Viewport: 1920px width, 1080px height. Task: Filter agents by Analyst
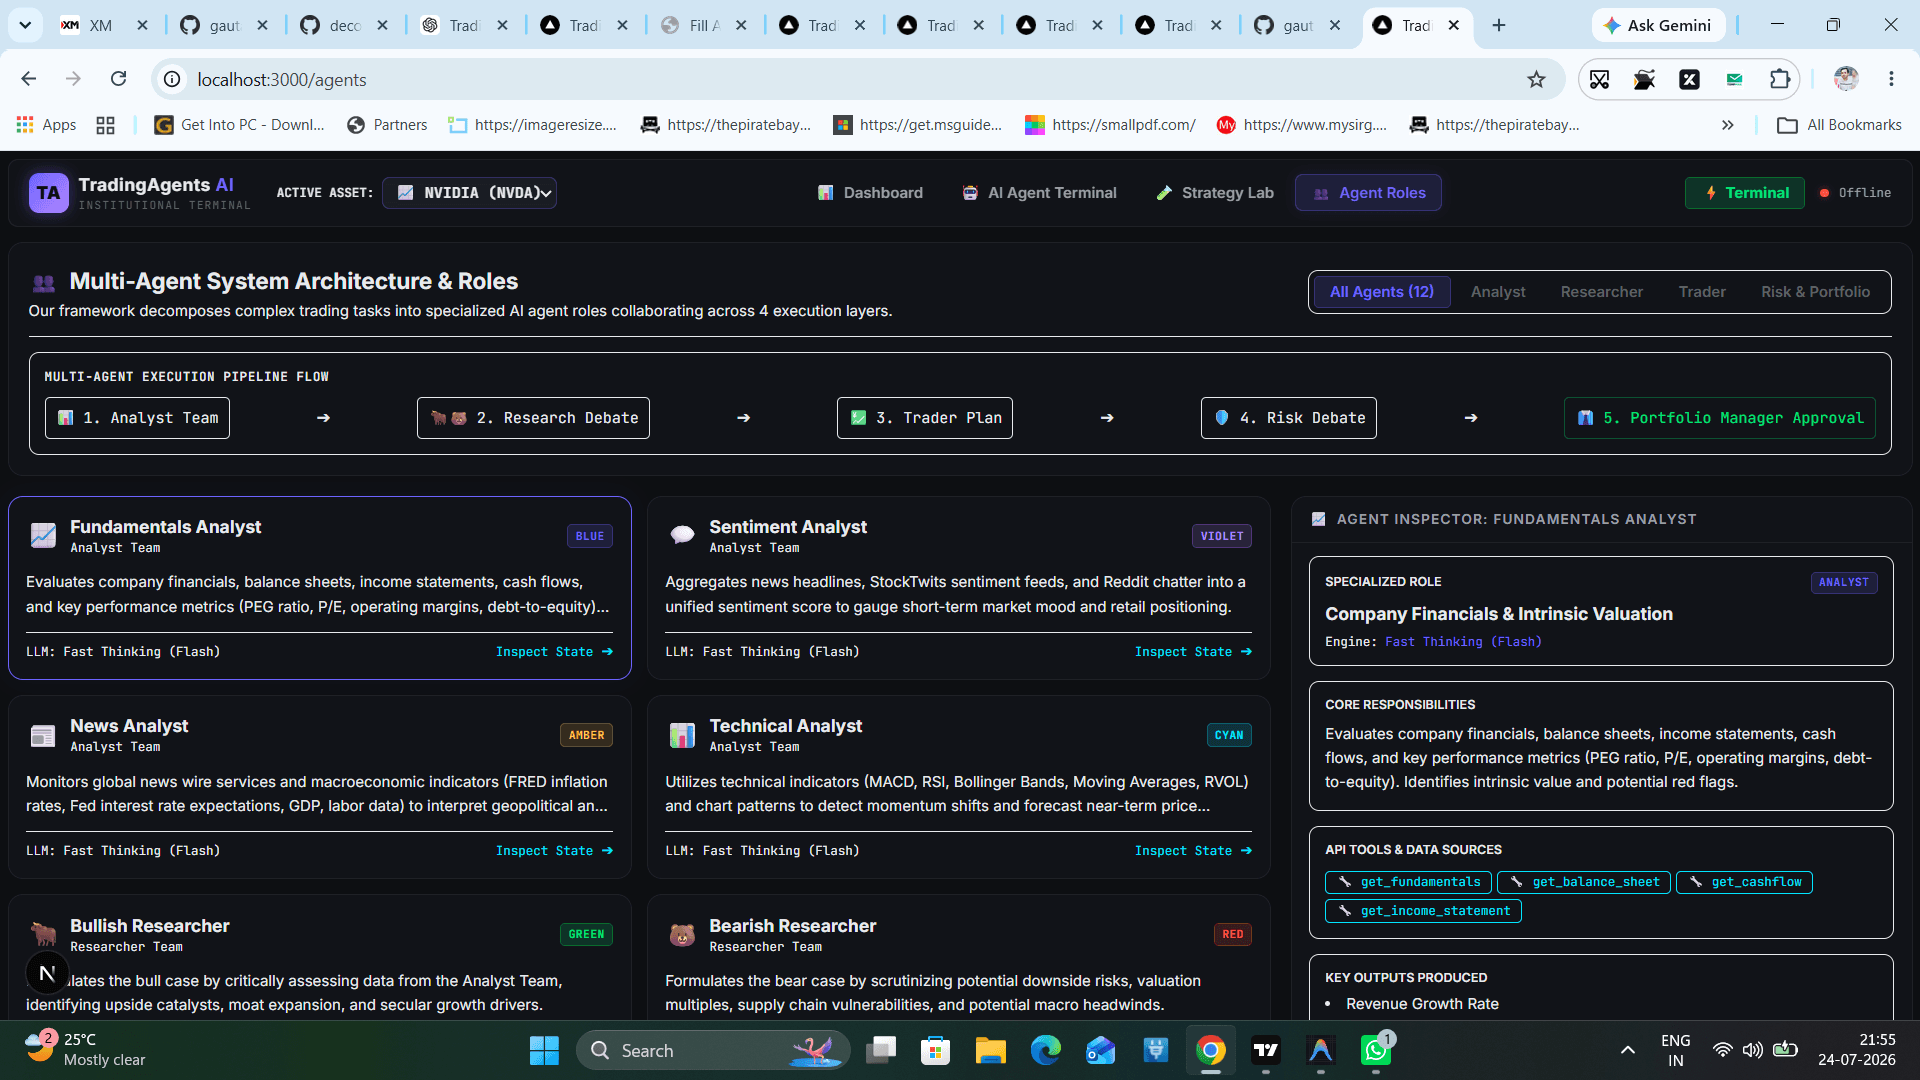pyautogui.click(x=1498, y=292)
